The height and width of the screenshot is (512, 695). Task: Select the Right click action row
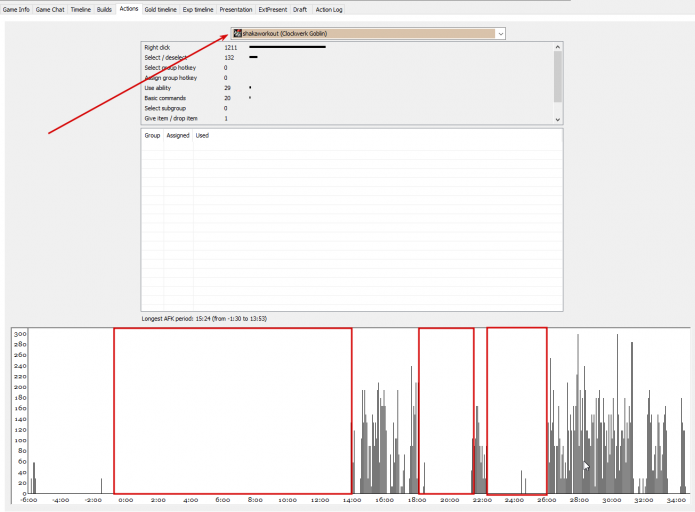[x=347, y=47]
